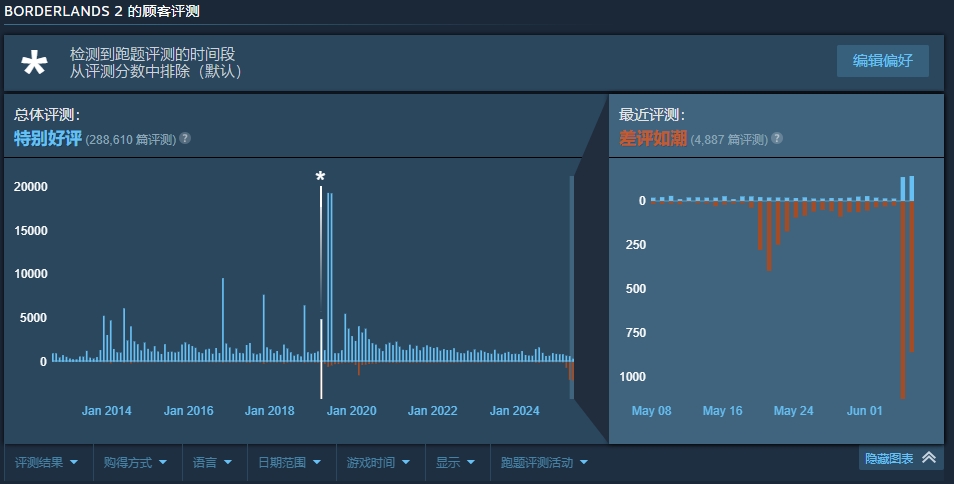
Task: Open the 显示 dropdown filter
Action: (456, 463)
